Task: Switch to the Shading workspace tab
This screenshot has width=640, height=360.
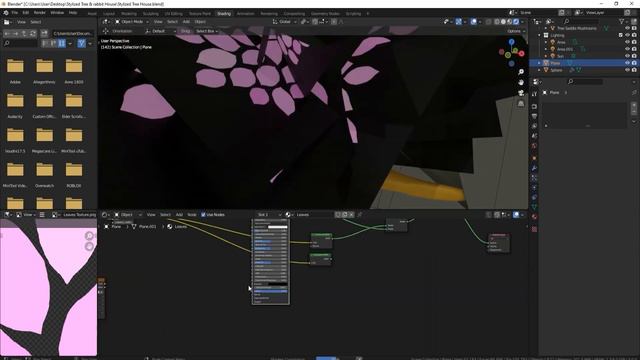Action: pyautogui.click(x=224, y=13)
